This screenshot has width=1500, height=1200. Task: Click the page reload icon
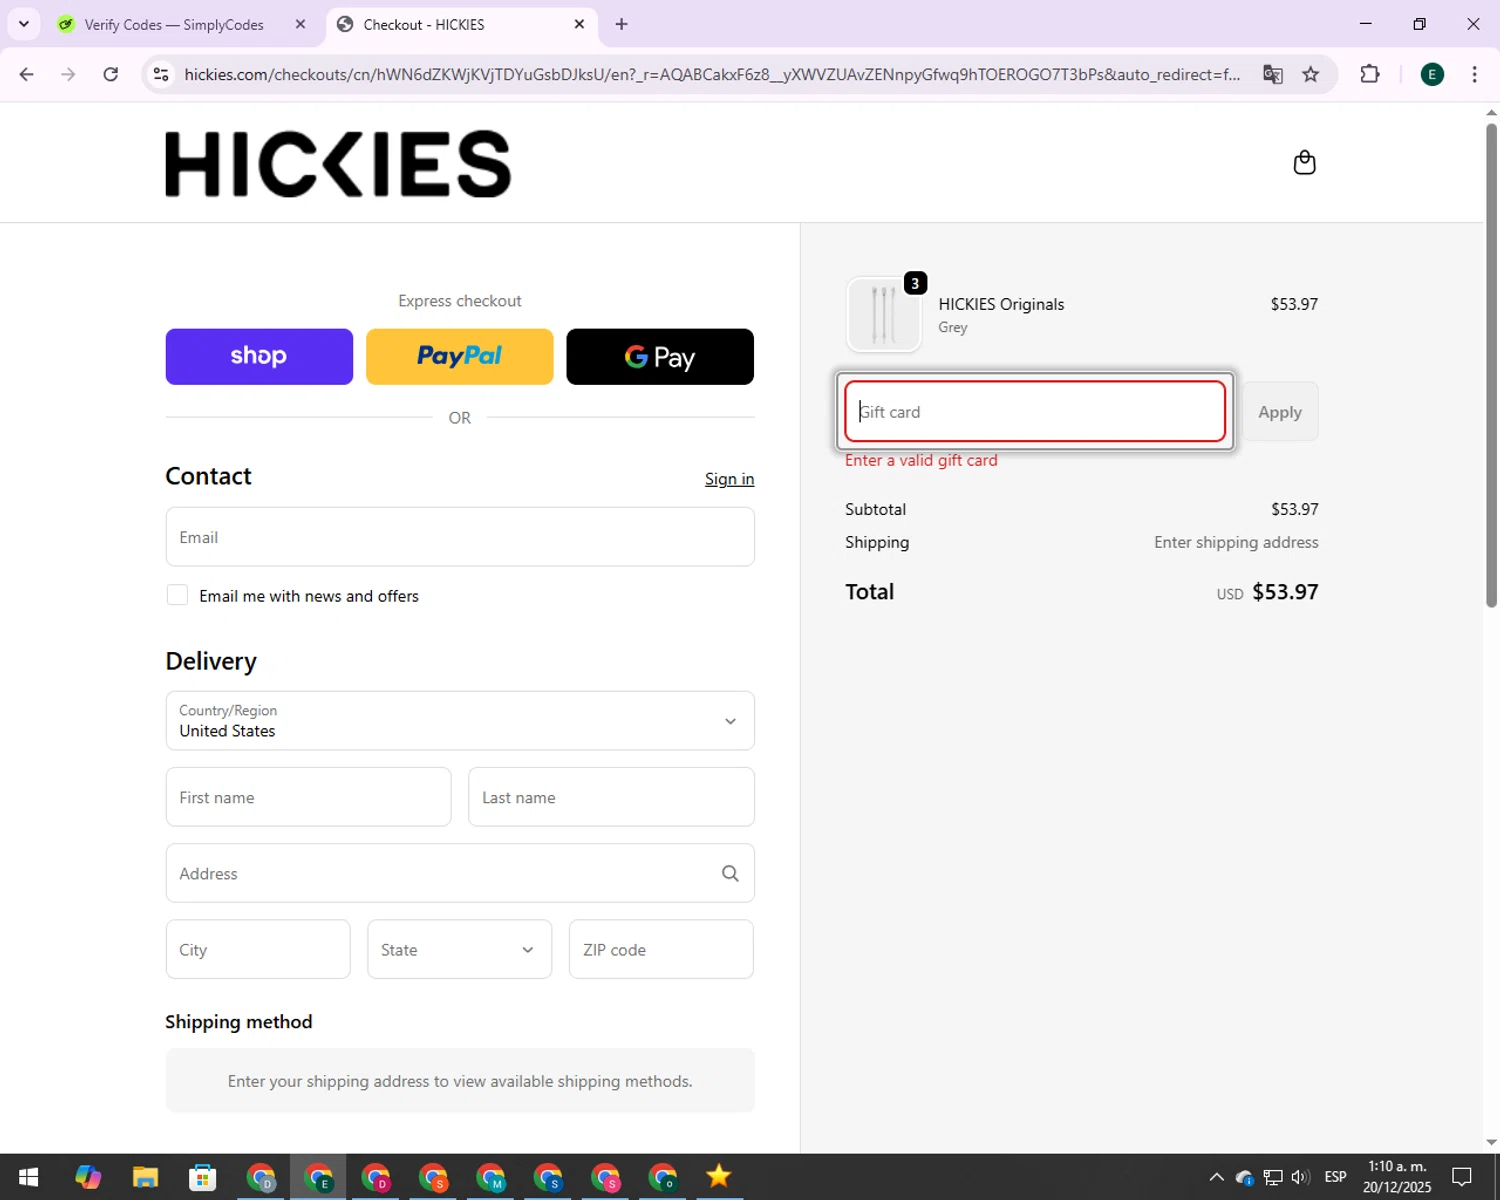(111, 75)
